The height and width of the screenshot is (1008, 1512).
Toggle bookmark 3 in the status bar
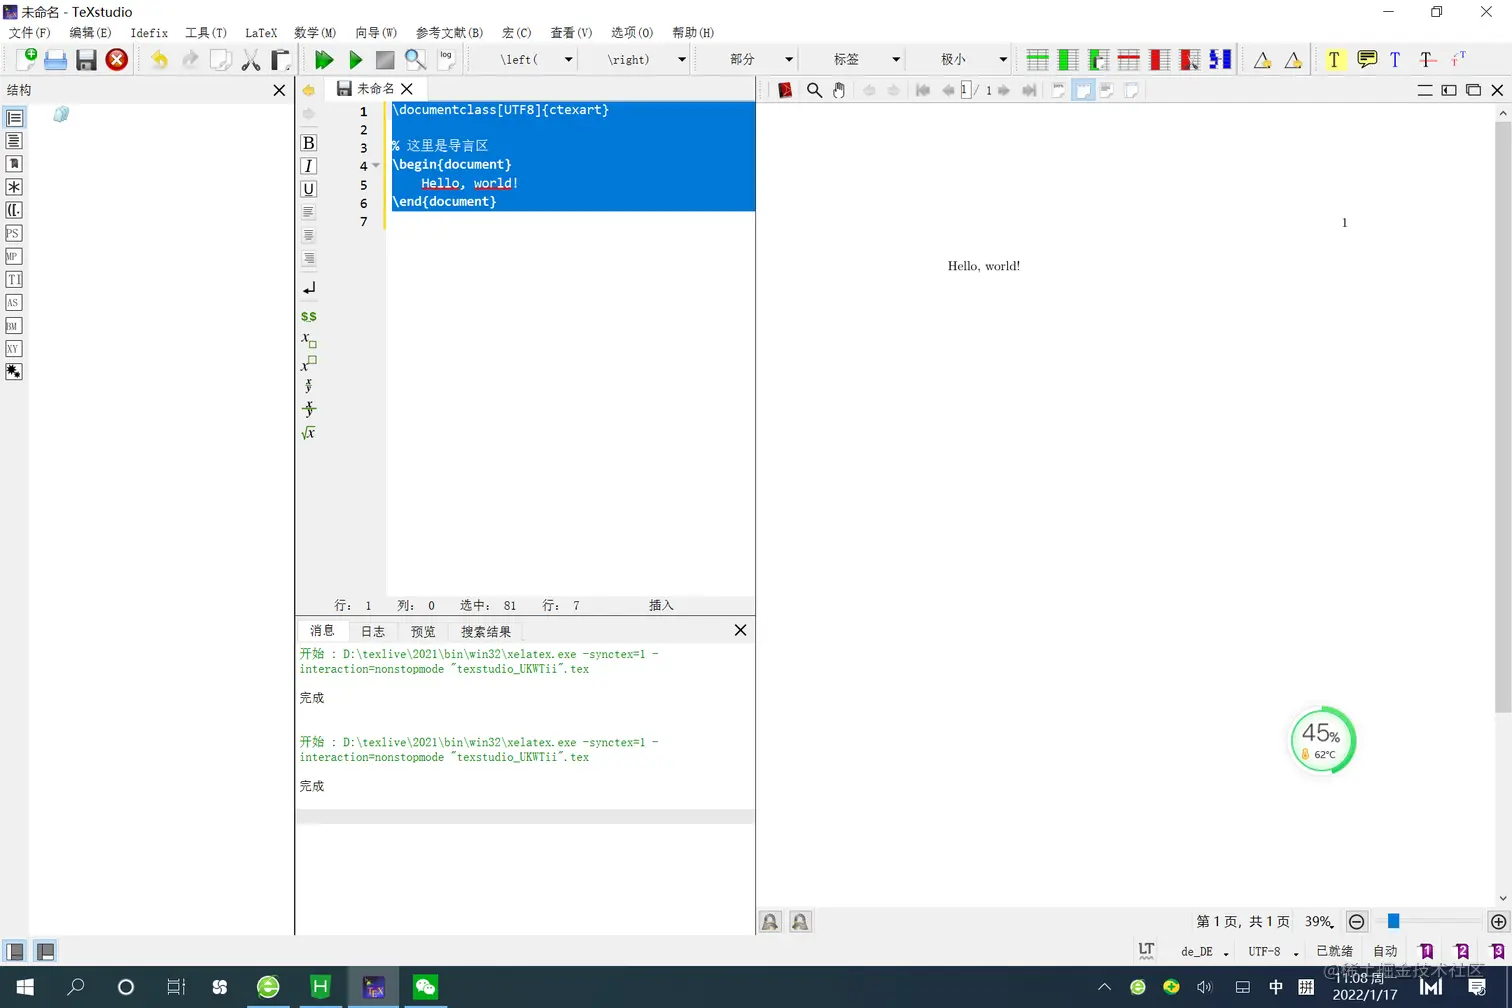pyautogui.click(x=1496, y=951)
